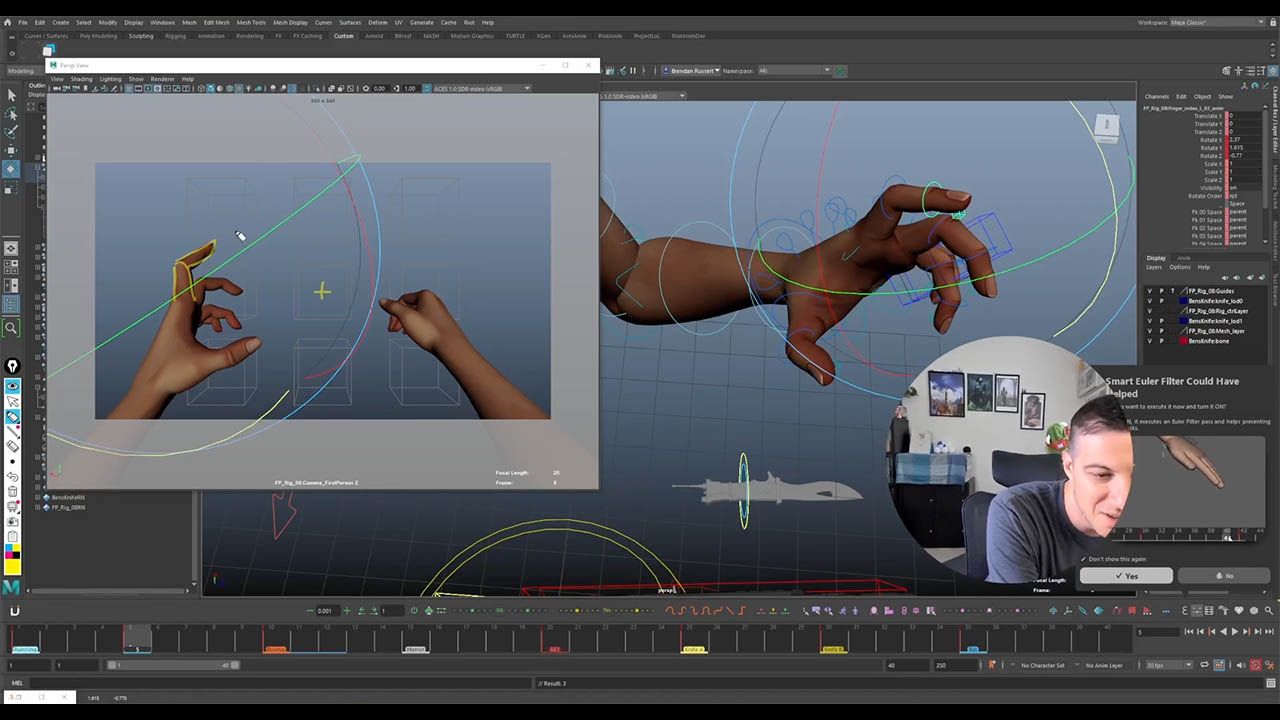1280x720 pixels.
Task: Open the 30 fps frame rate dropdown
Action: 1168,665
